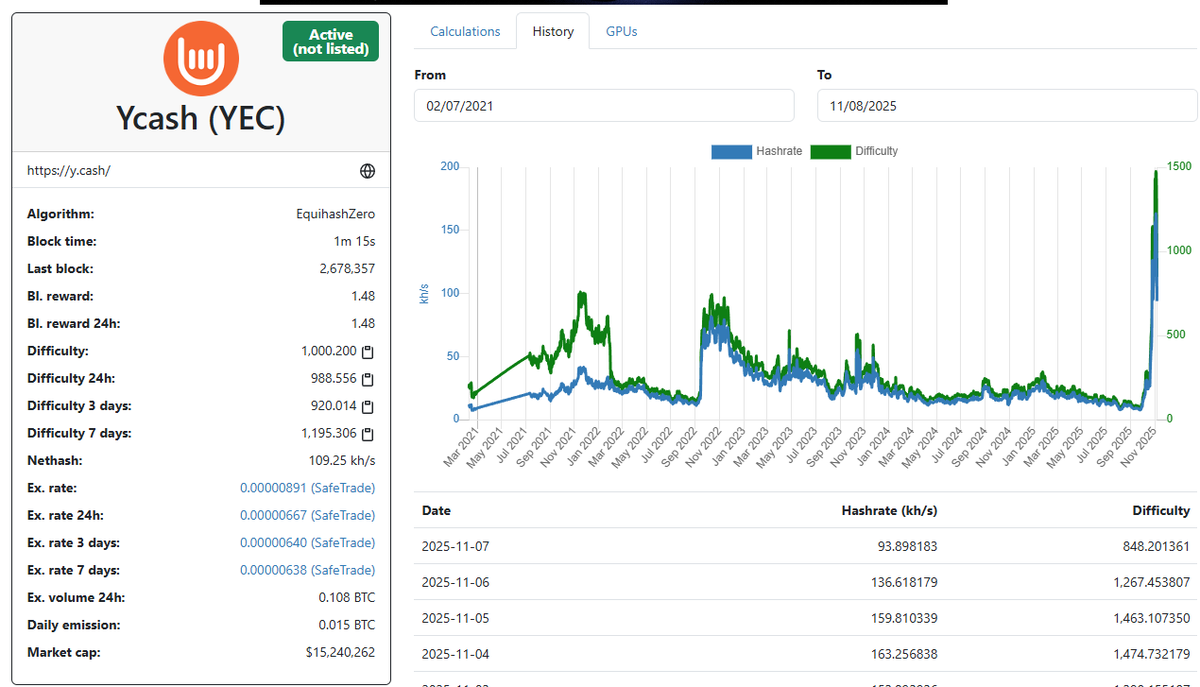Click the From date field 02/07/2021
This screenshot has height=687, width=1200.
tap(604, 105)
